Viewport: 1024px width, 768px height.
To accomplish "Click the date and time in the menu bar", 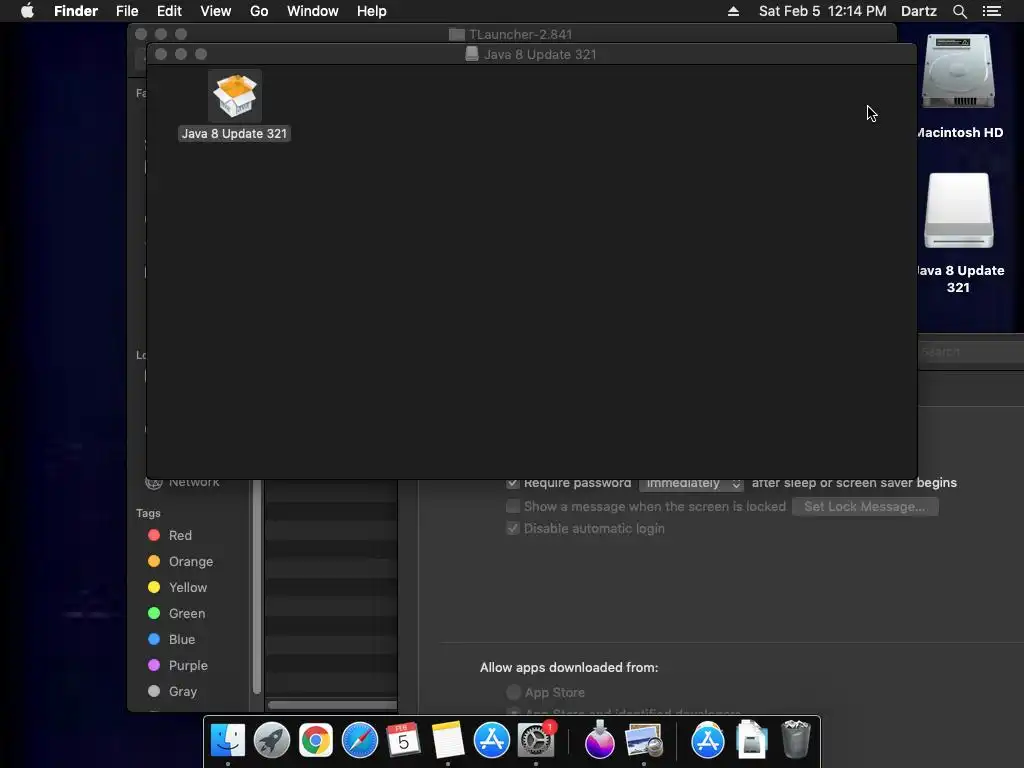I will pos(823,11).
